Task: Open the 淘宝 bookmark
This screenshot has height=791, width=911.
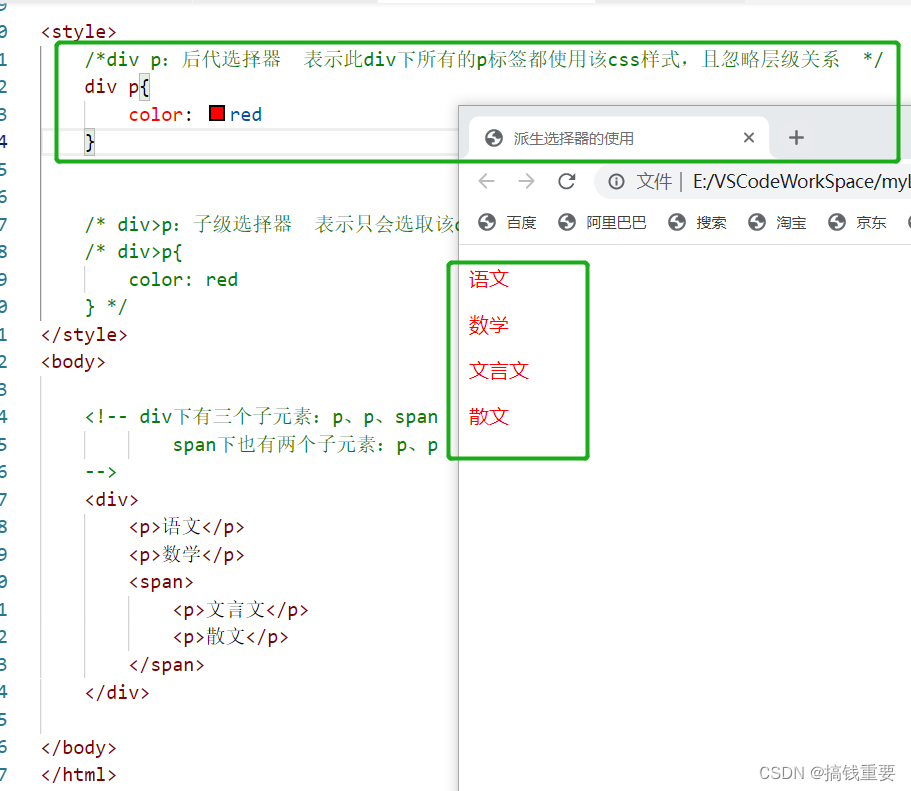Action: tap(777, 222)
